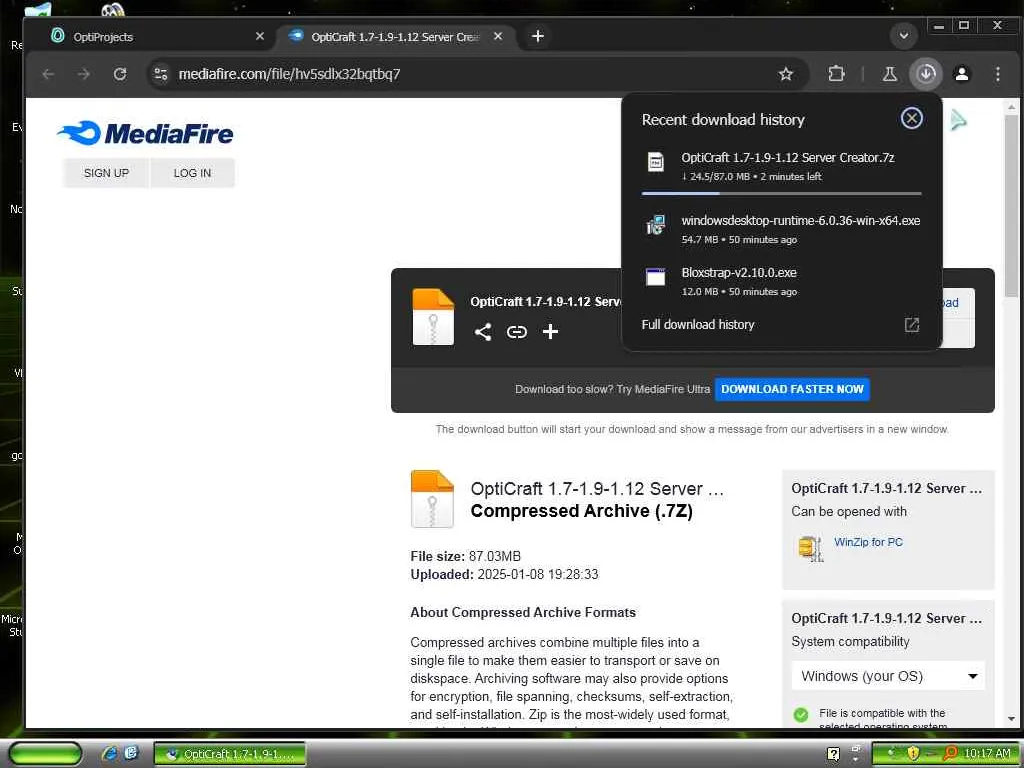Select the OptiCraft Server Creator tab

click(396, 37)
